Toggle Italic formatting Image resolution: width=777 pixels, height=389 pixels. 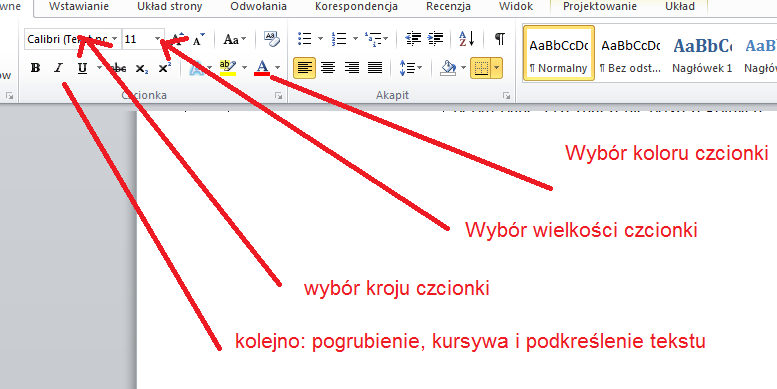pyautogui.click(x=58, y=68)
